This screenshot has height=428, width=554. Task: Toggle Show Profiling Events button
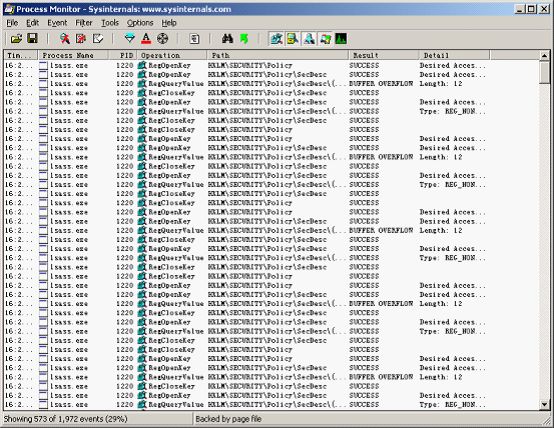pyautogui.click(x=341, y=39)
